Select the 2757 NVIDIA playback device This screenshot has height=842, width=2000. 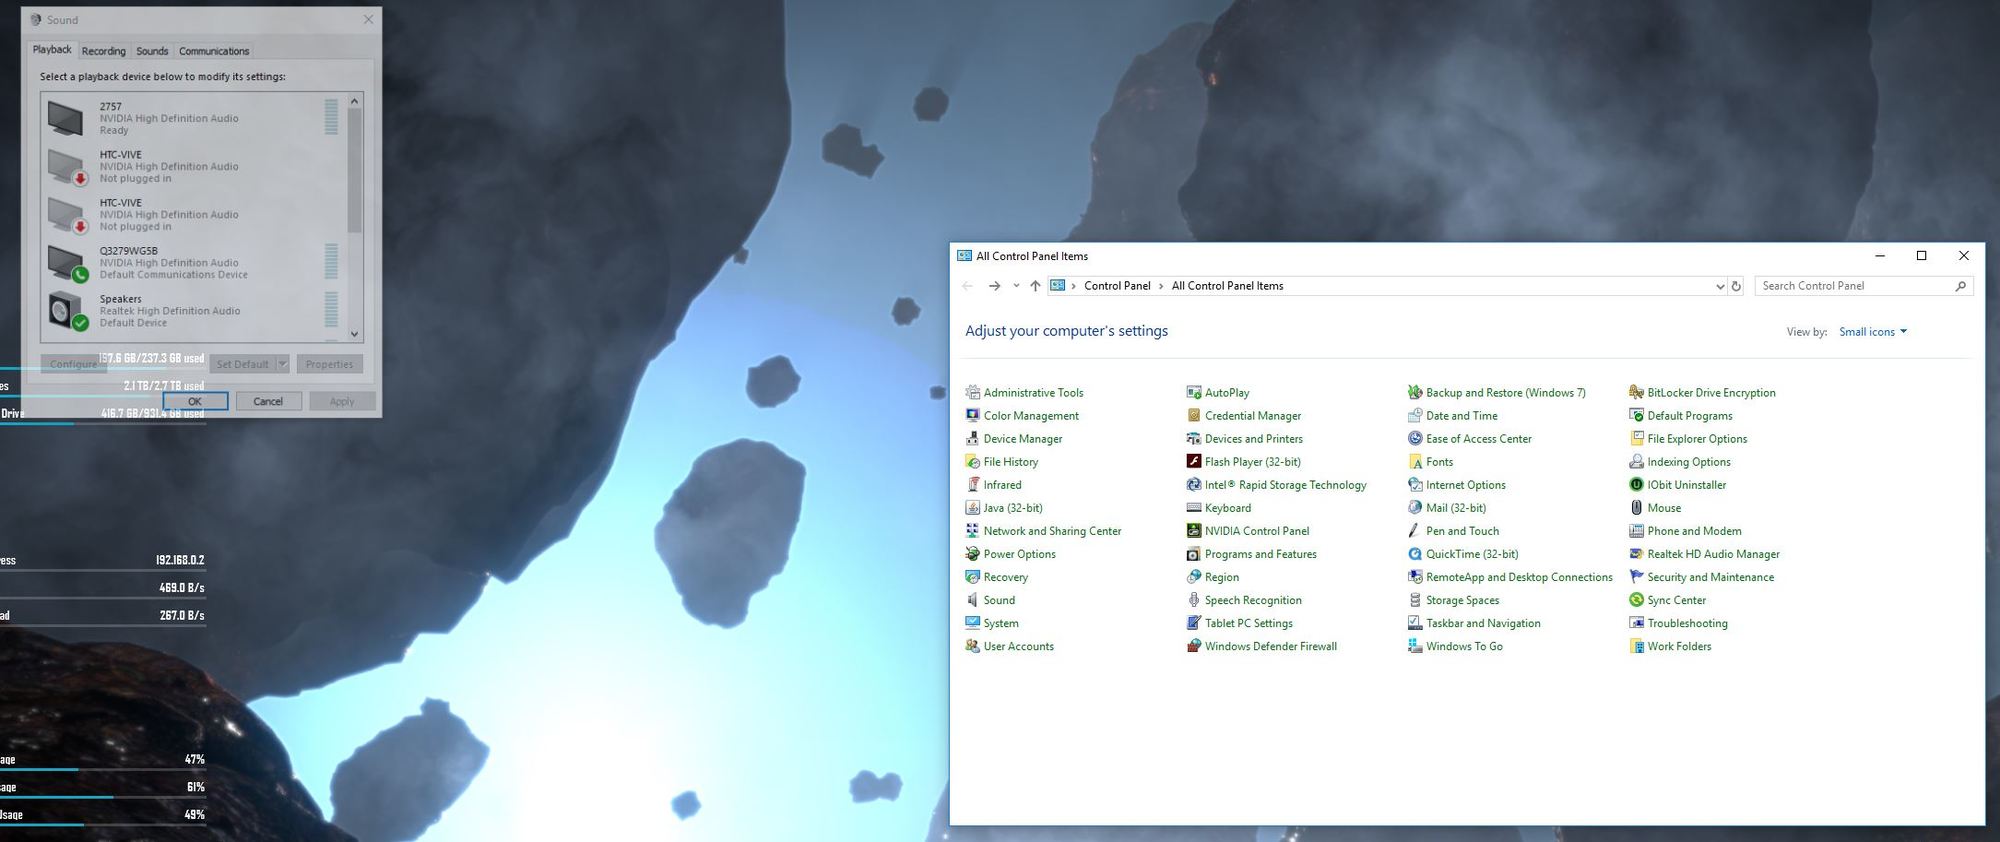coord(194,118)
